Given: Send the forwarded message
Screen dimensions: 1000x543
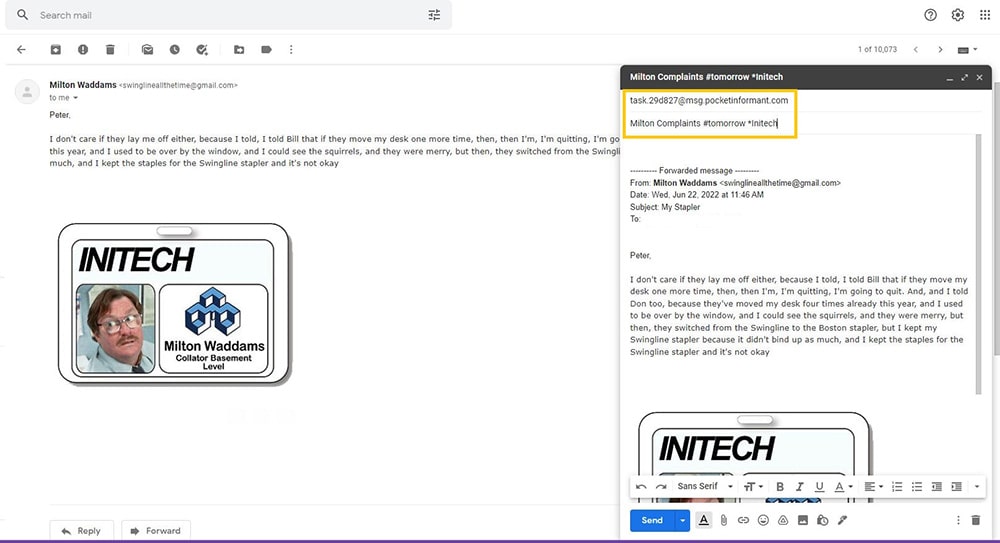Looking at the screenshot, I should coord(652,520).
